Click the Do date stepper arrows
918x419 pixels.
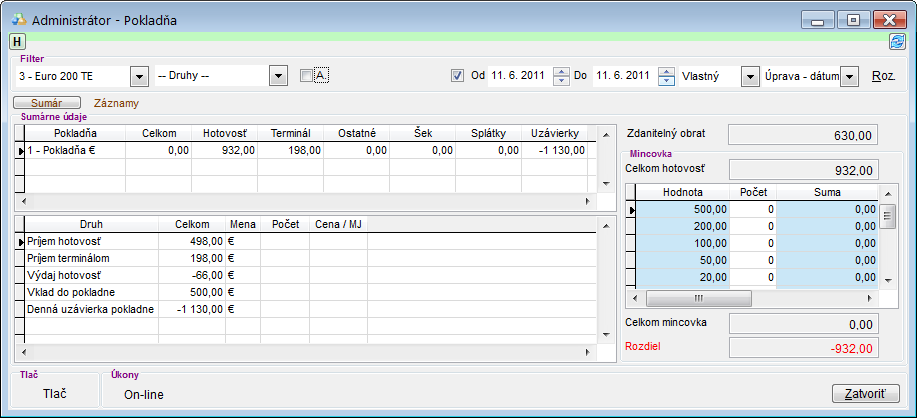(666, 77)
